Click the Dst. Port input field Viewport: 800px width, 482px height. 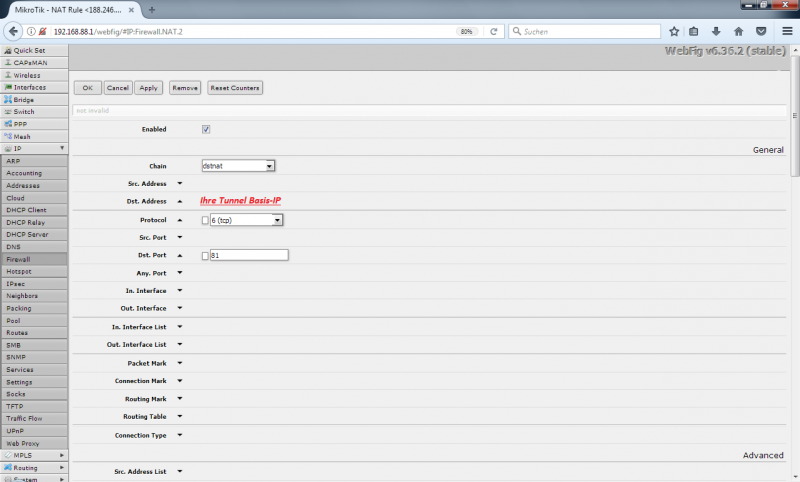(248, 256)
